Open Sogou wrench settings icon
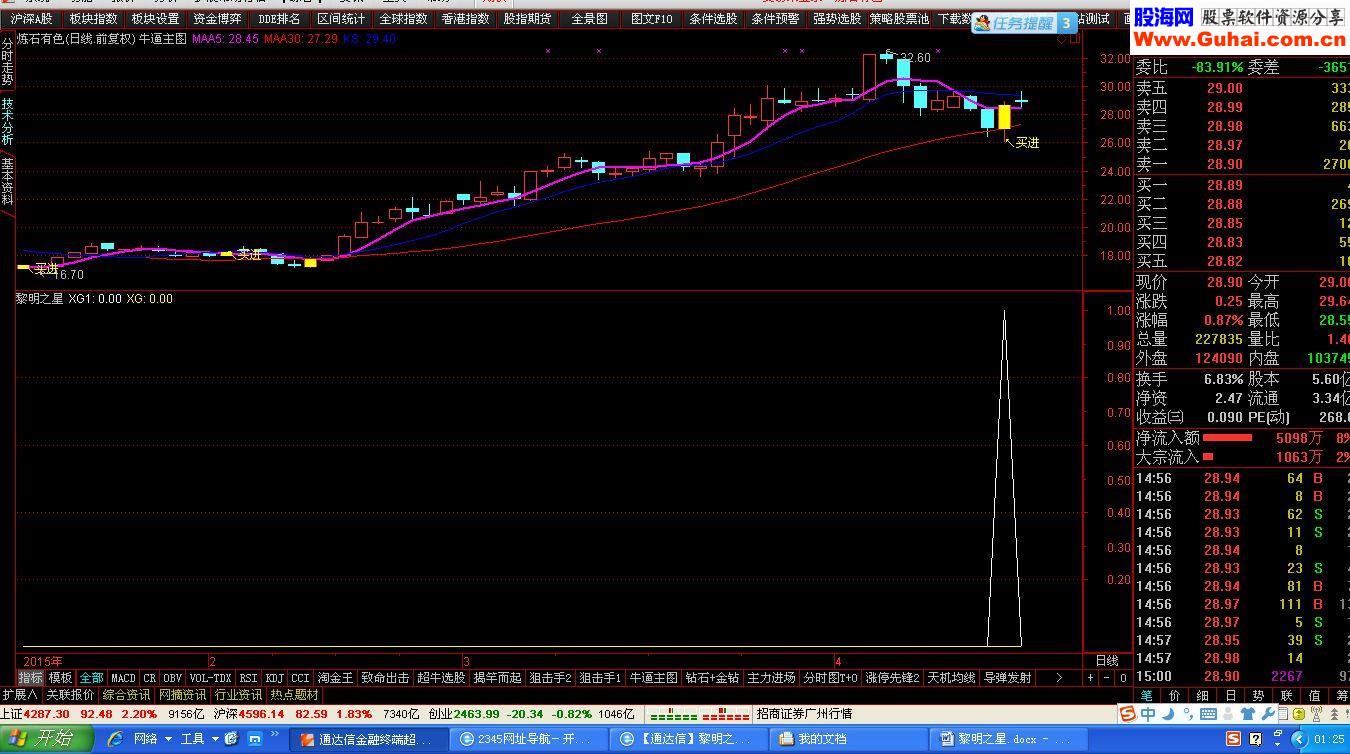1350x754 pixels. pos(1267,714)
